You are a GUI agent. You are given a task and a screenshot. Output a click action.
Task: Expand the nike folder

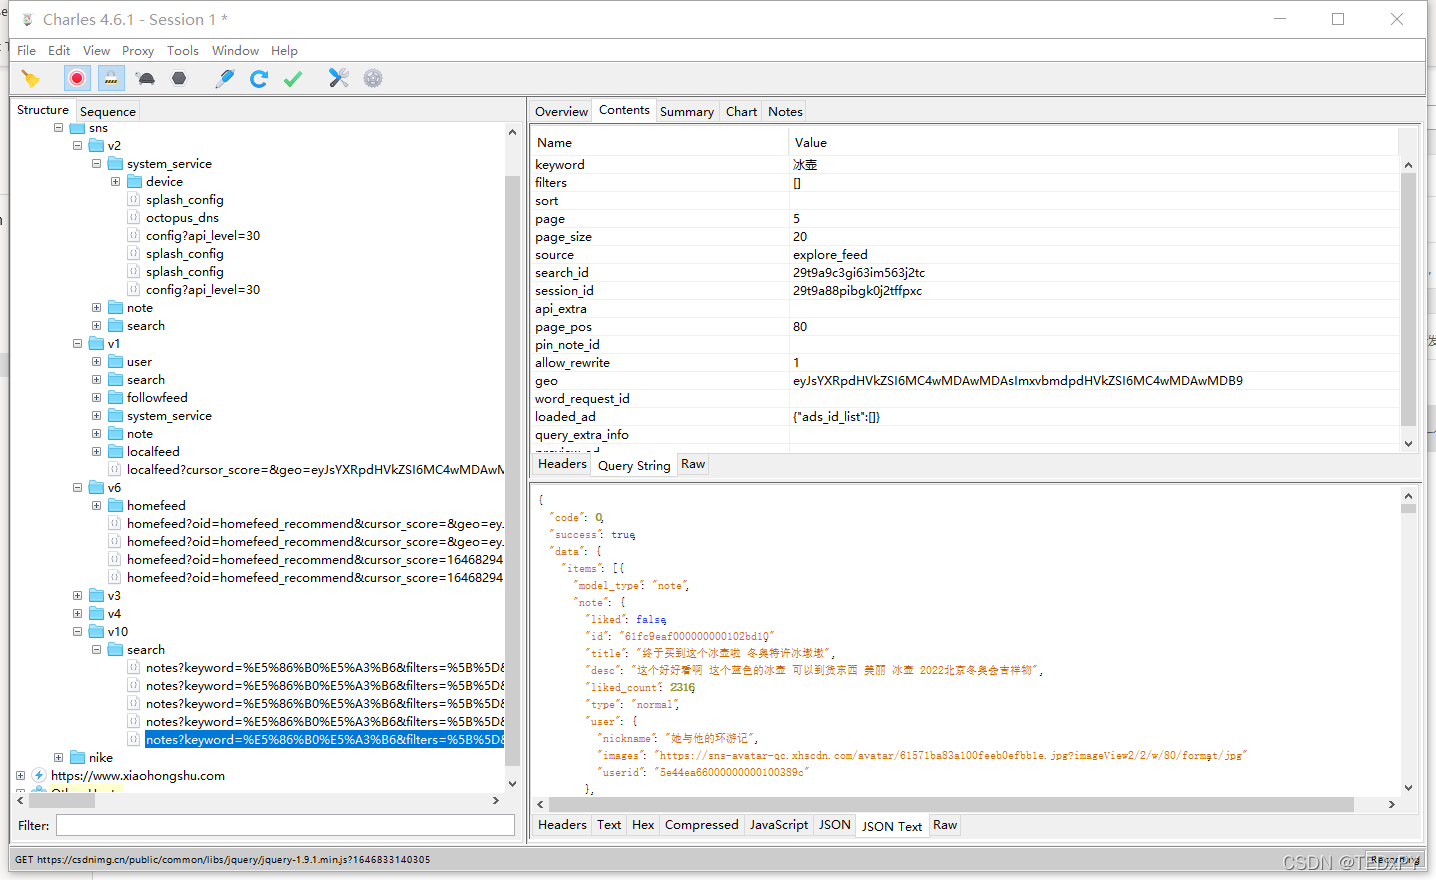58,758
